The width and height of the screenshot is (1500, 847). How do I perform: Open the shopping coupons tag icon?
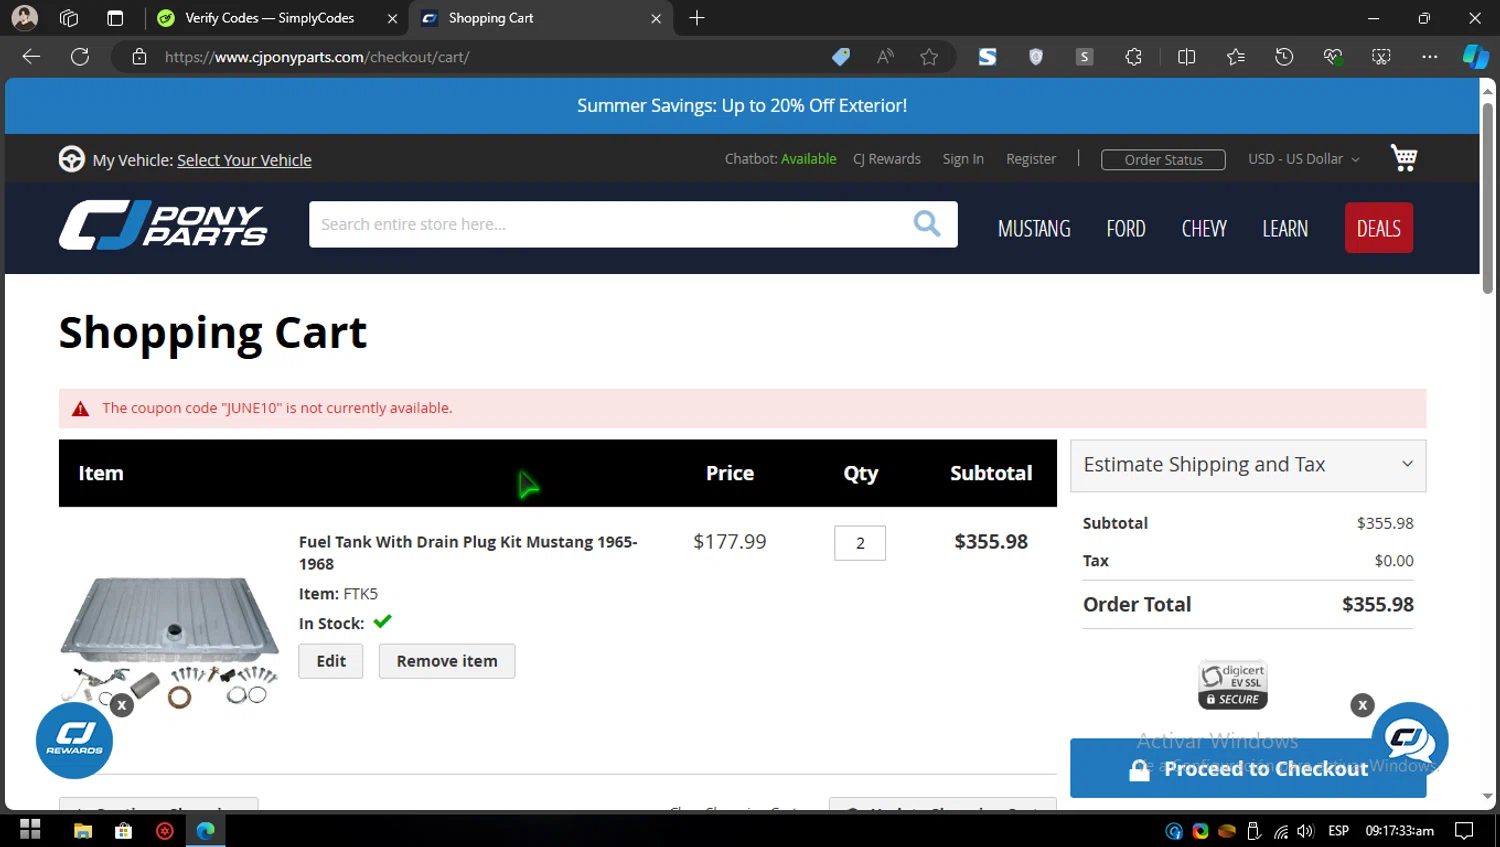point(841,57)
